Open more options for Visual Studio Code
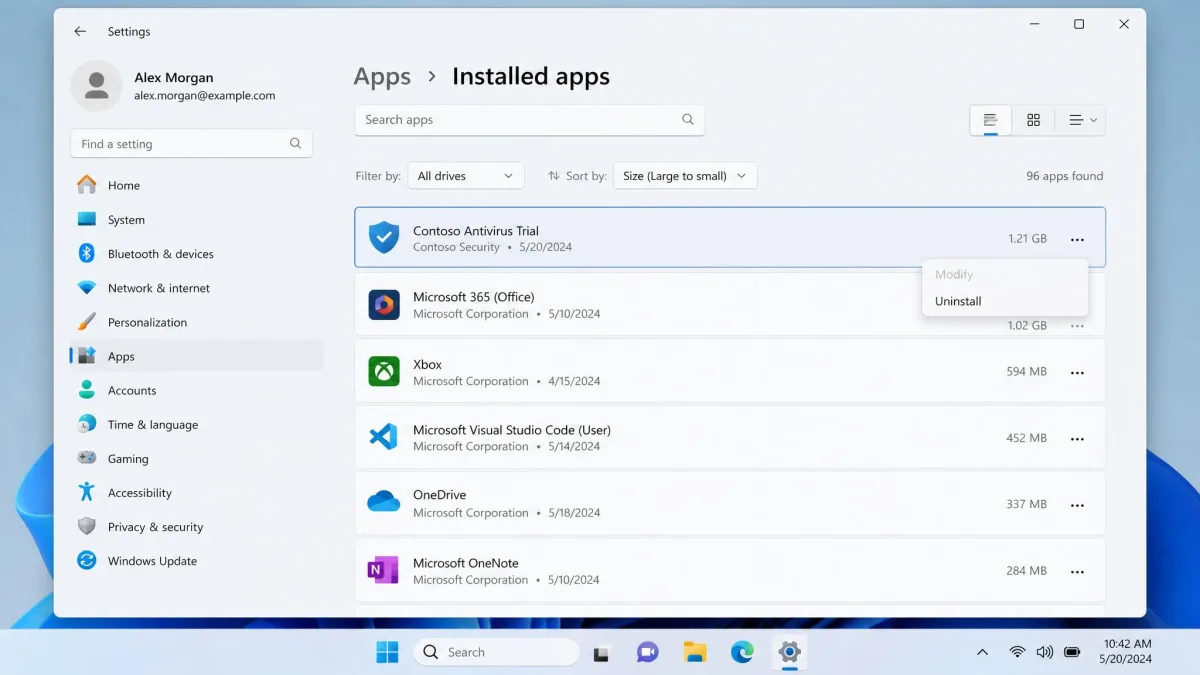The width and height of the screenshot is (1200, 675). tap(1077, 438)
